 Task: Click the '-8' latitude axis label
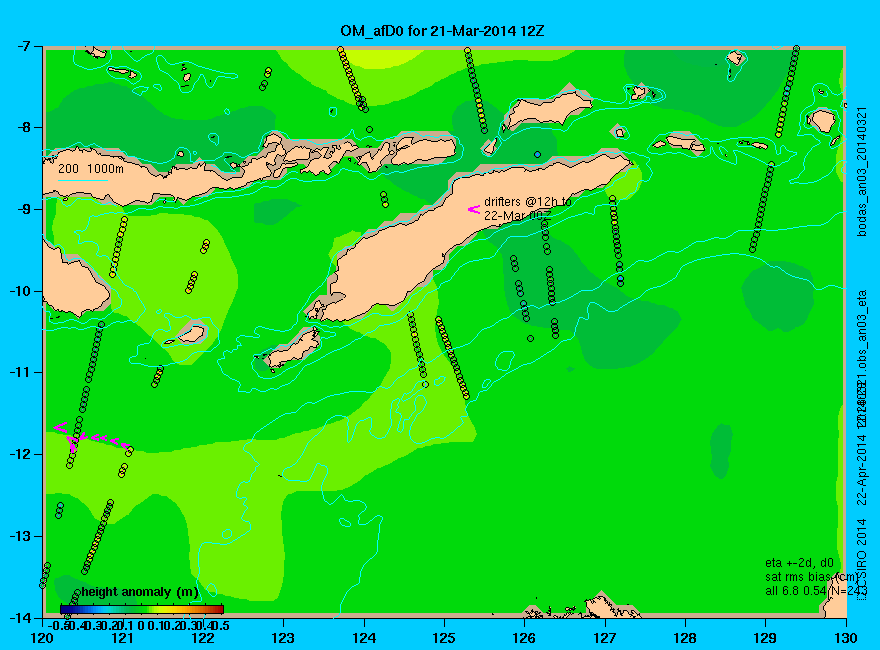tap(25, 127)
